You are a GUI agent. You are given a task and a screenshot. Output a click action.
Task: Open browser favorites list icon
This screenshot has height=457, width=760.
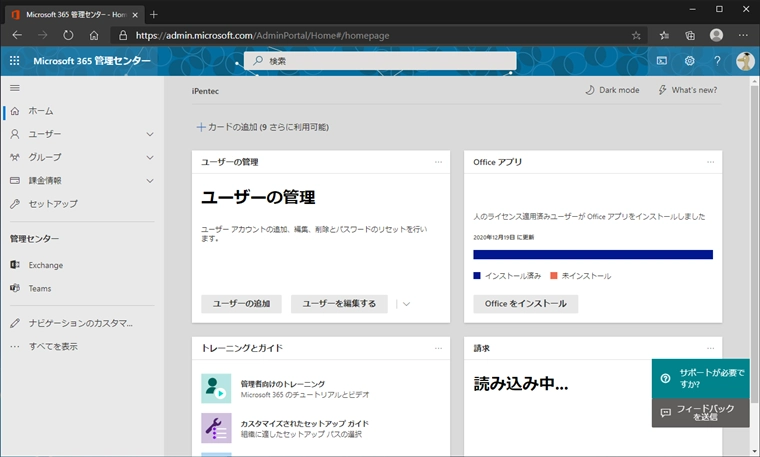(x=664, y=35)
